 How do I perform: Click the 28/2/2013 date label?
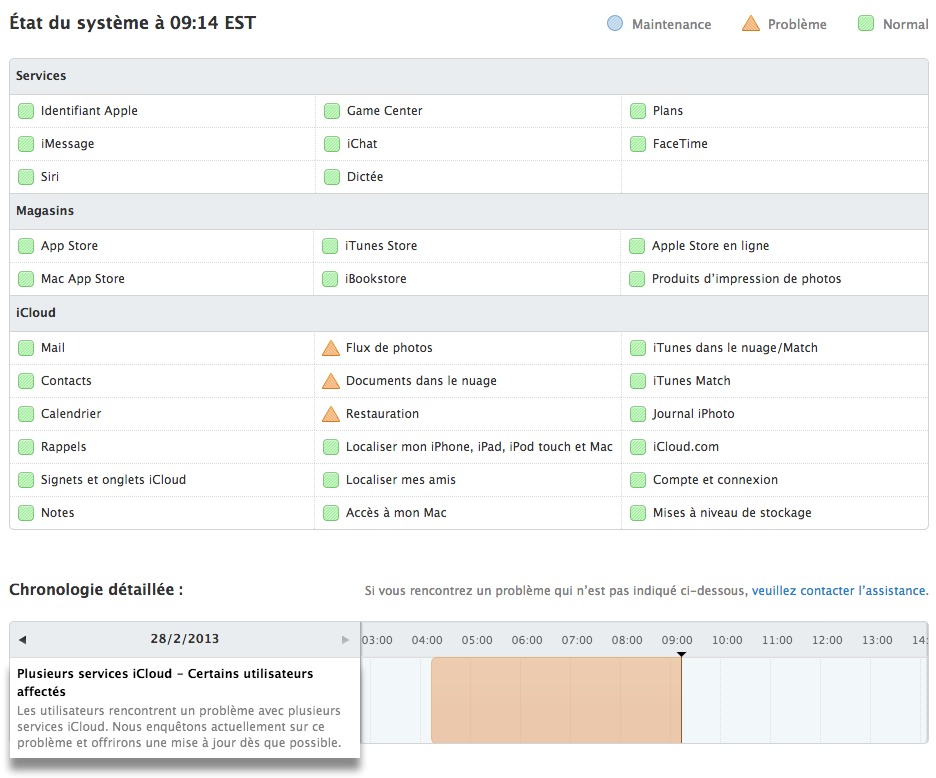click(x=184, y=639)
